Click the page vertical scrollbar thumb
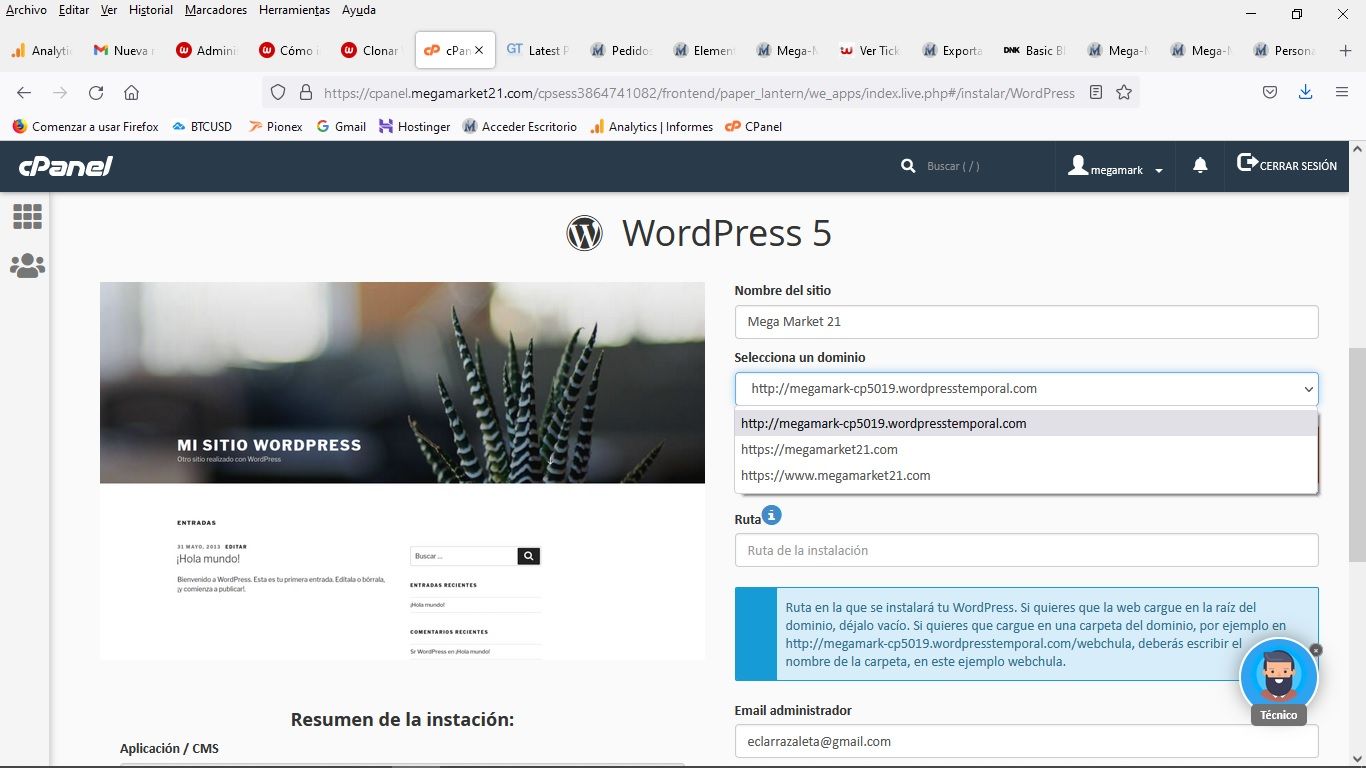Viewport: 1366px width, 768px height. pos(1357,455)
